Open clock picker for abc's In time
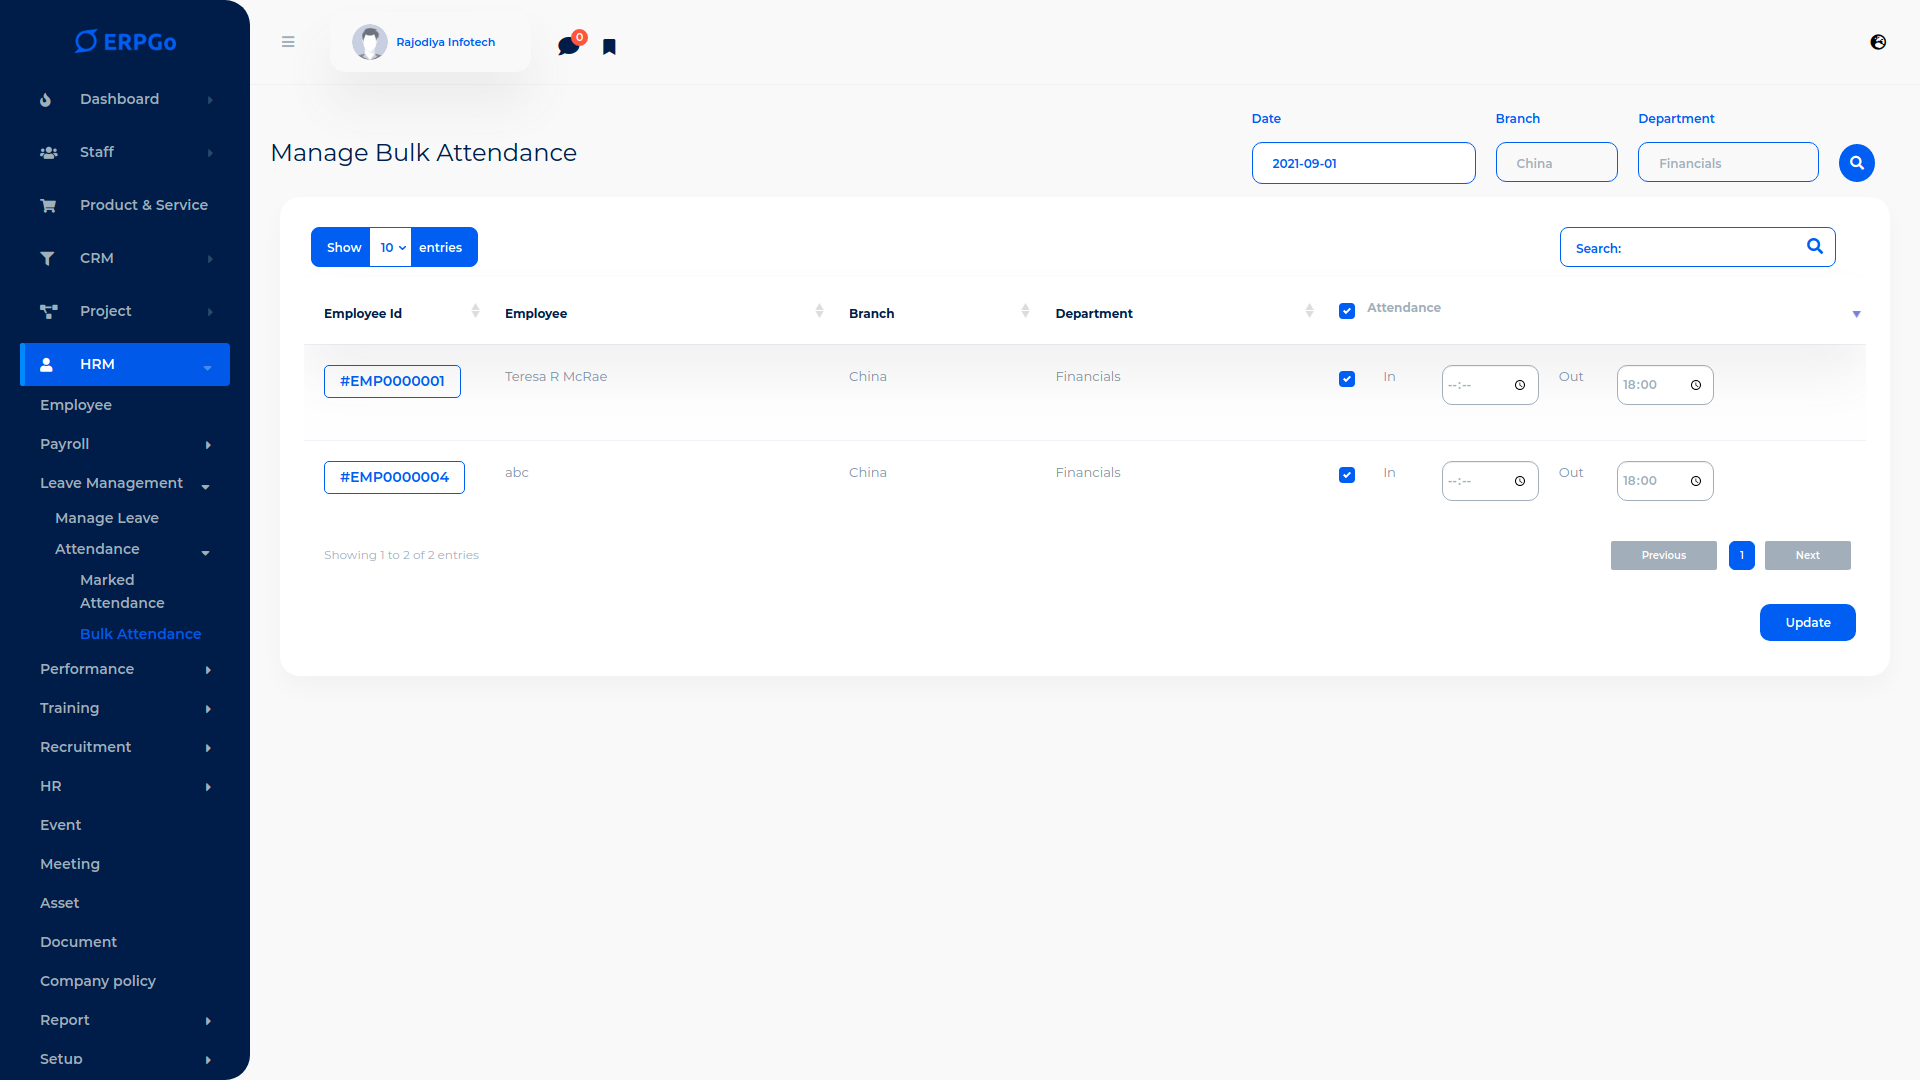 (x=1520, y=481)
